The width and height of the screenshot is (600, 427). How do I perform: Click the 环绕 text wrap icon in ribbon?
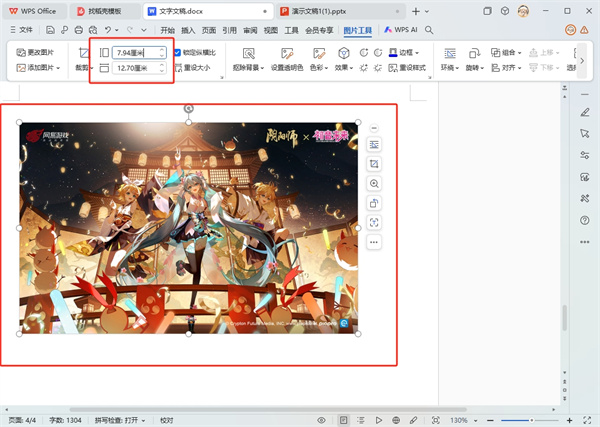450,53
